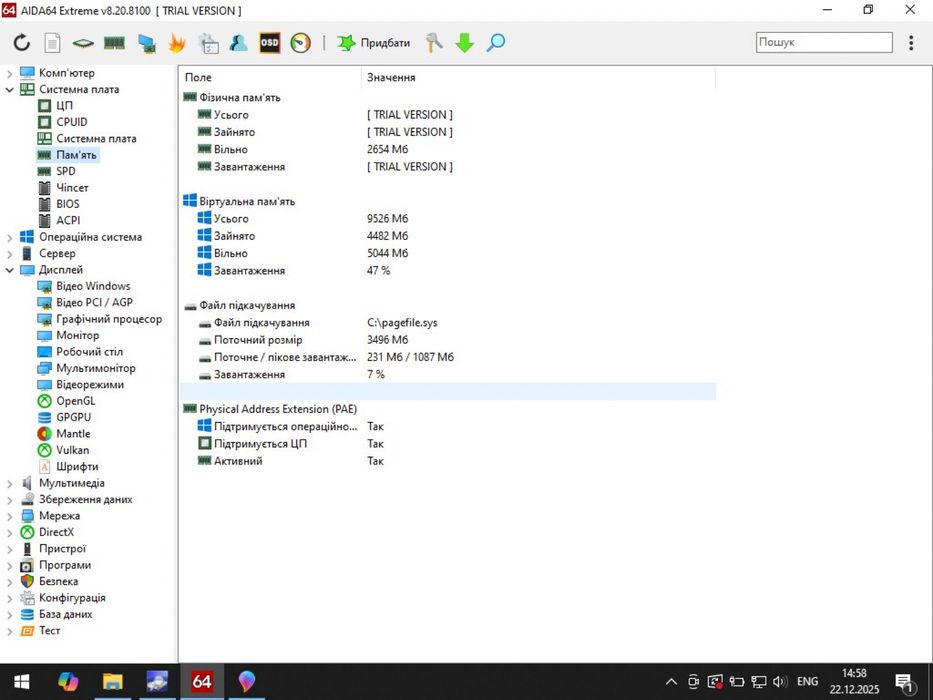933x700 pixels.
Task: Open the OSD panel icon
Action: [x=270, y=42]
